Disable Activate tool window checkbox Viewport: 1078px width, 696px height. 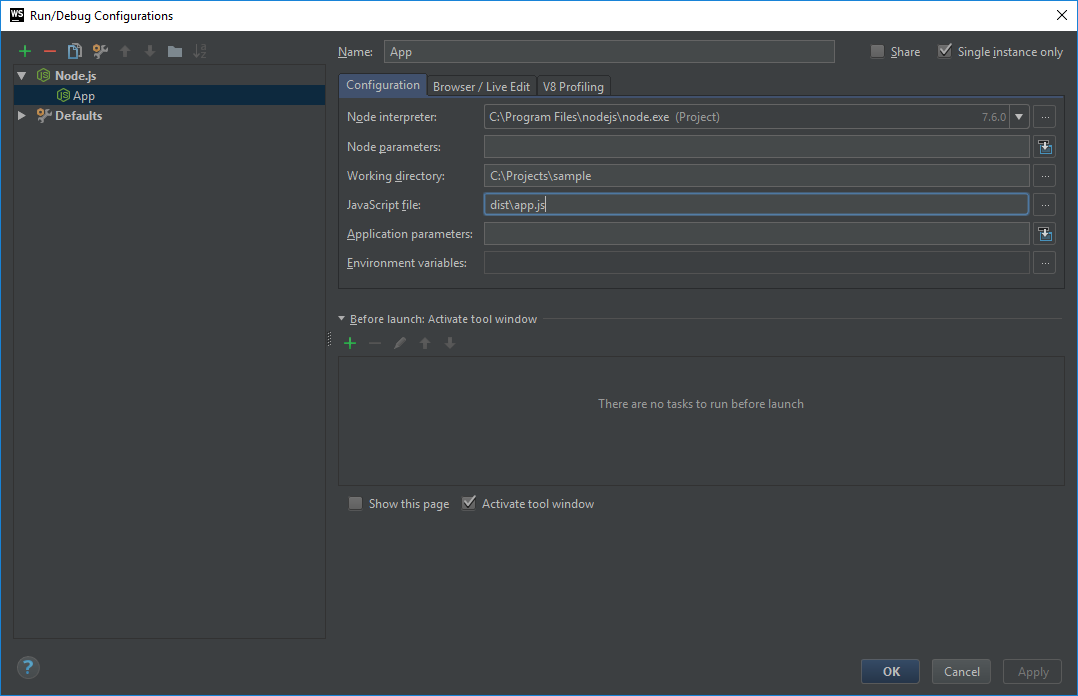[x=468, y=503]
